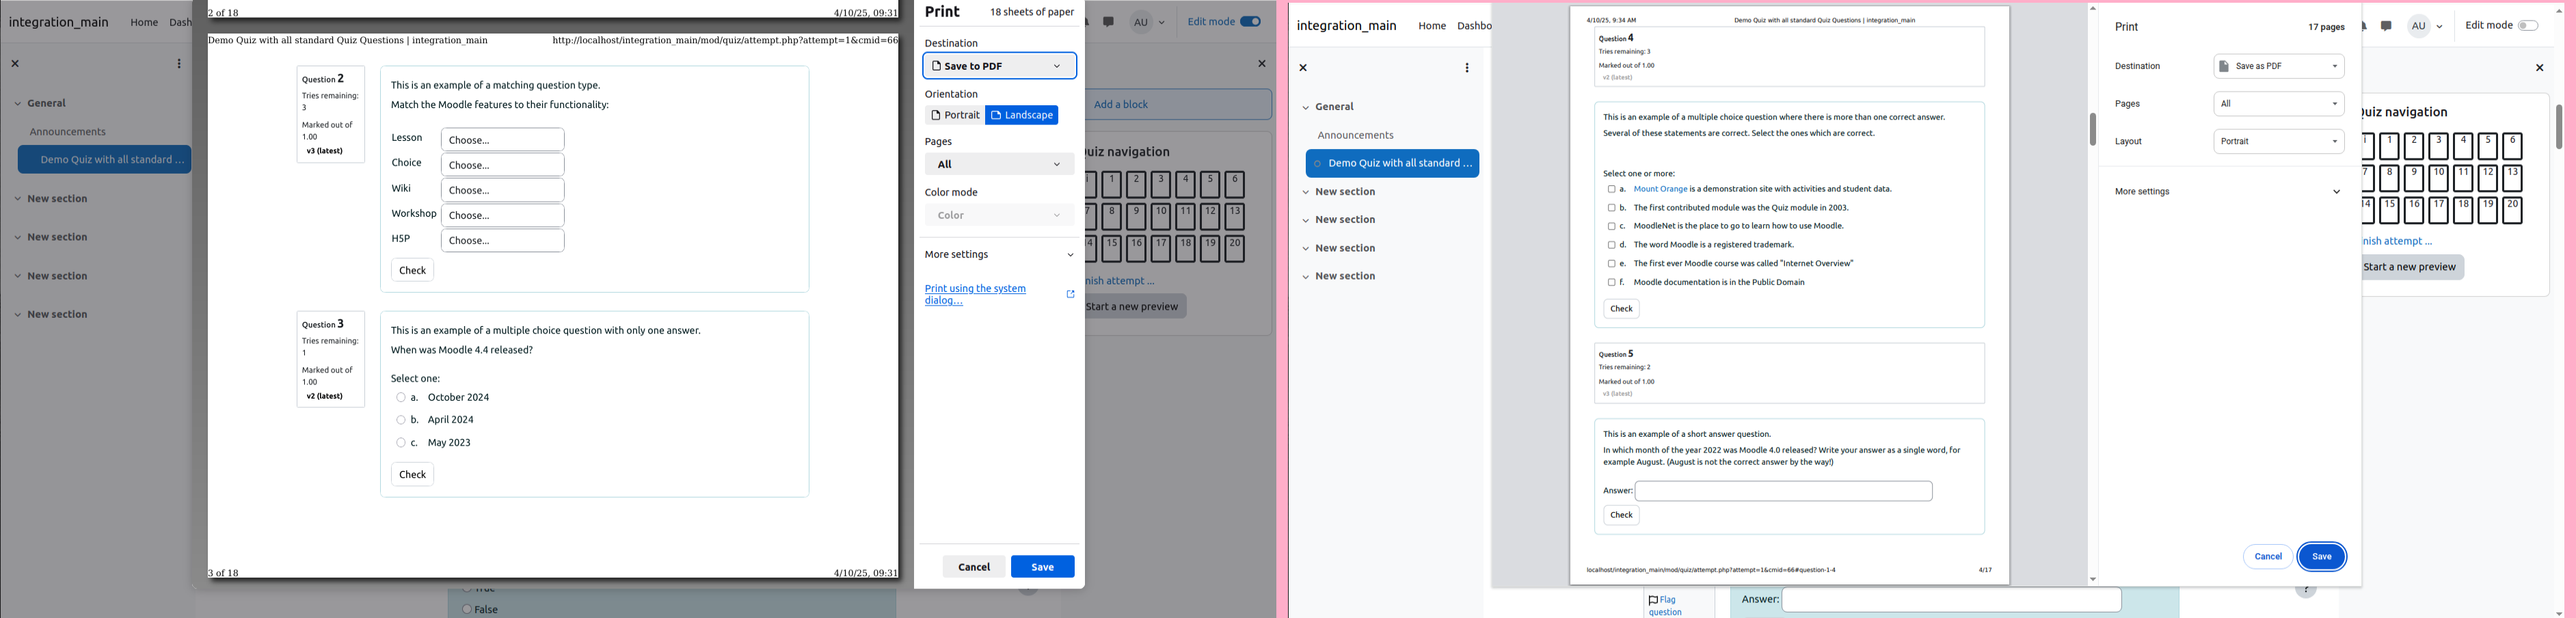Click Home nav item in Chrome window
This screenshot has width=2576, height=618.
[x=1431, y=26]
